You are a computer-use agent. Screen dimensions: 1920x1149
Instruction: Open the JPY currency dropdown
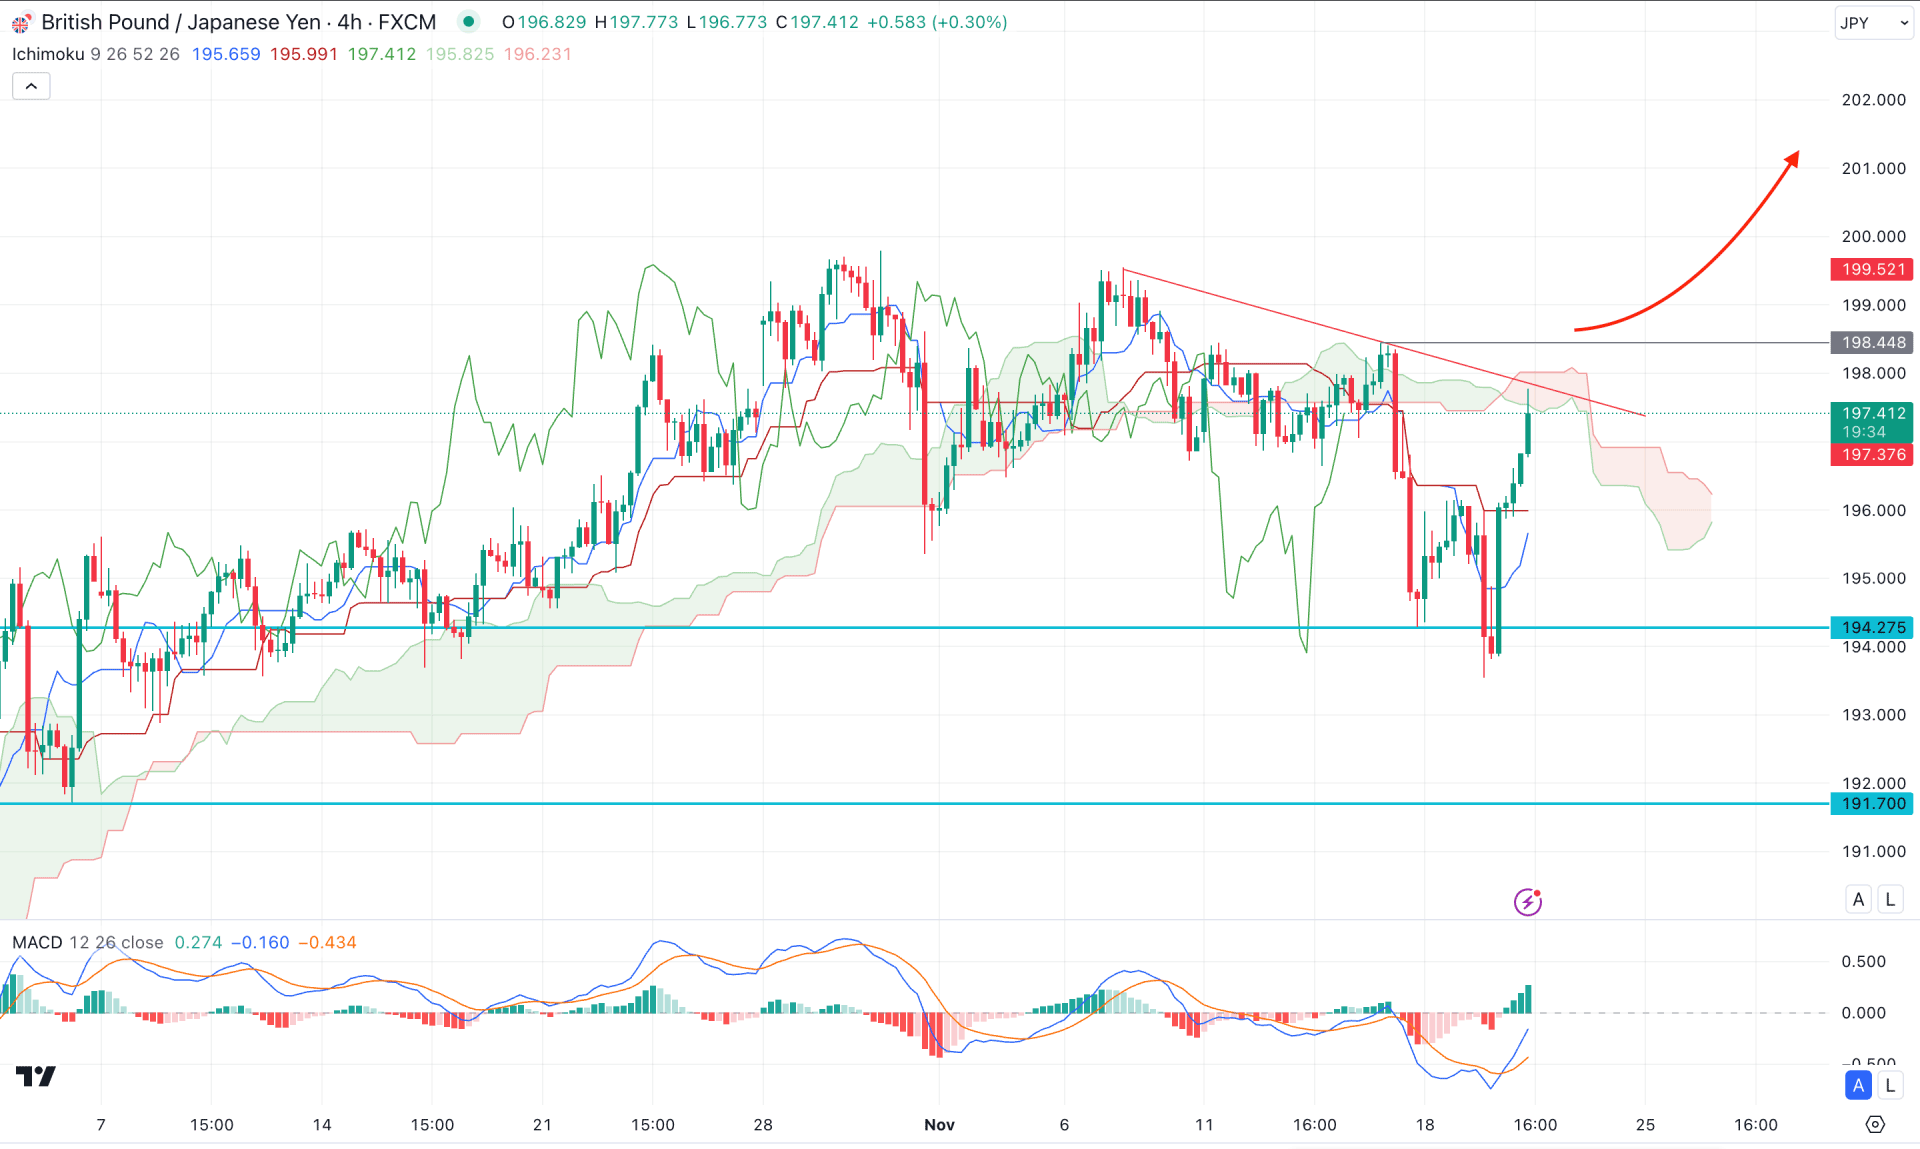(1873, 23)
